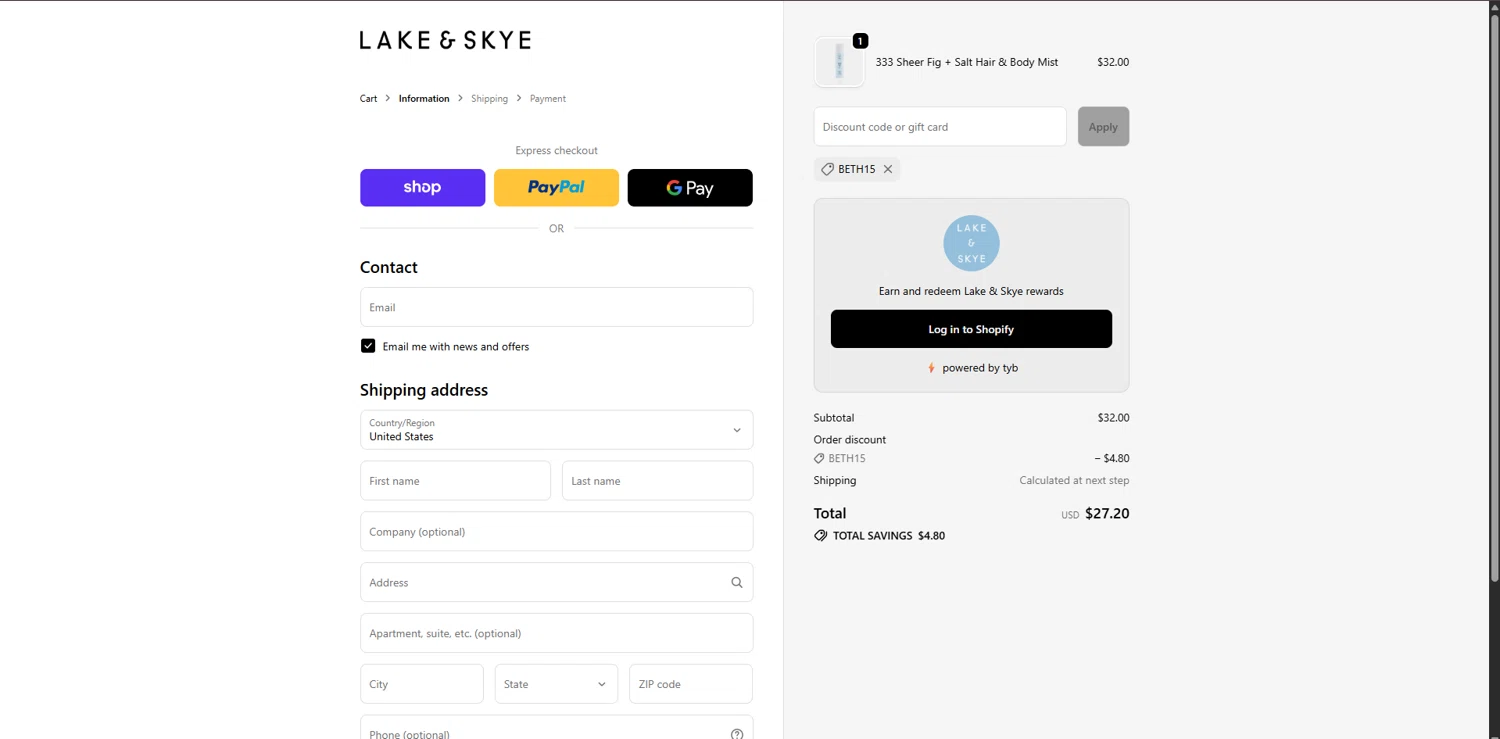This screenshot has width=1500, height=739.
Task: Click the Sheer Fig product thumbnail
Action: point(839,62)
